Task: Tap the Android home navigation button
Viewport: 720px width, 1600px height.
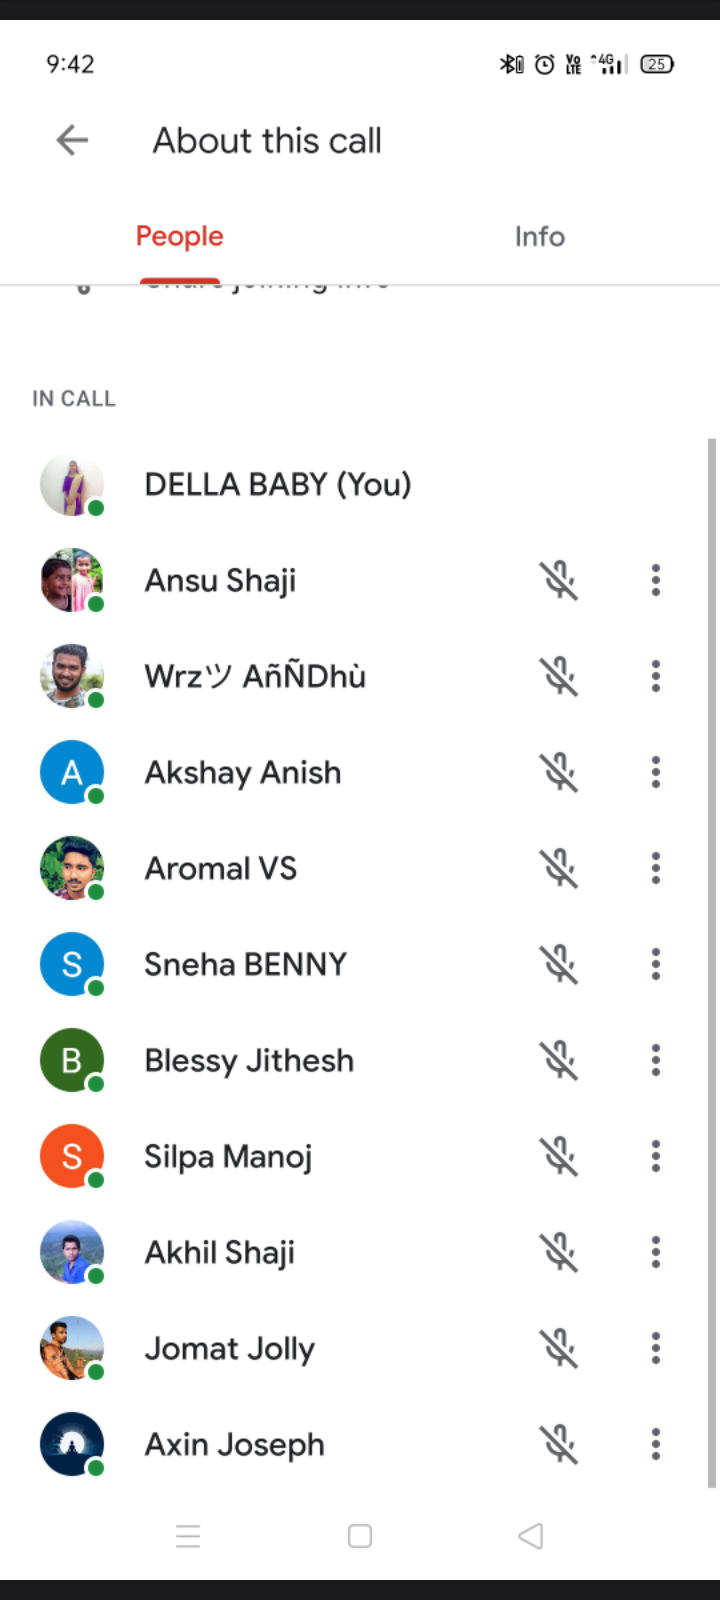Action: coord(360,1536)
